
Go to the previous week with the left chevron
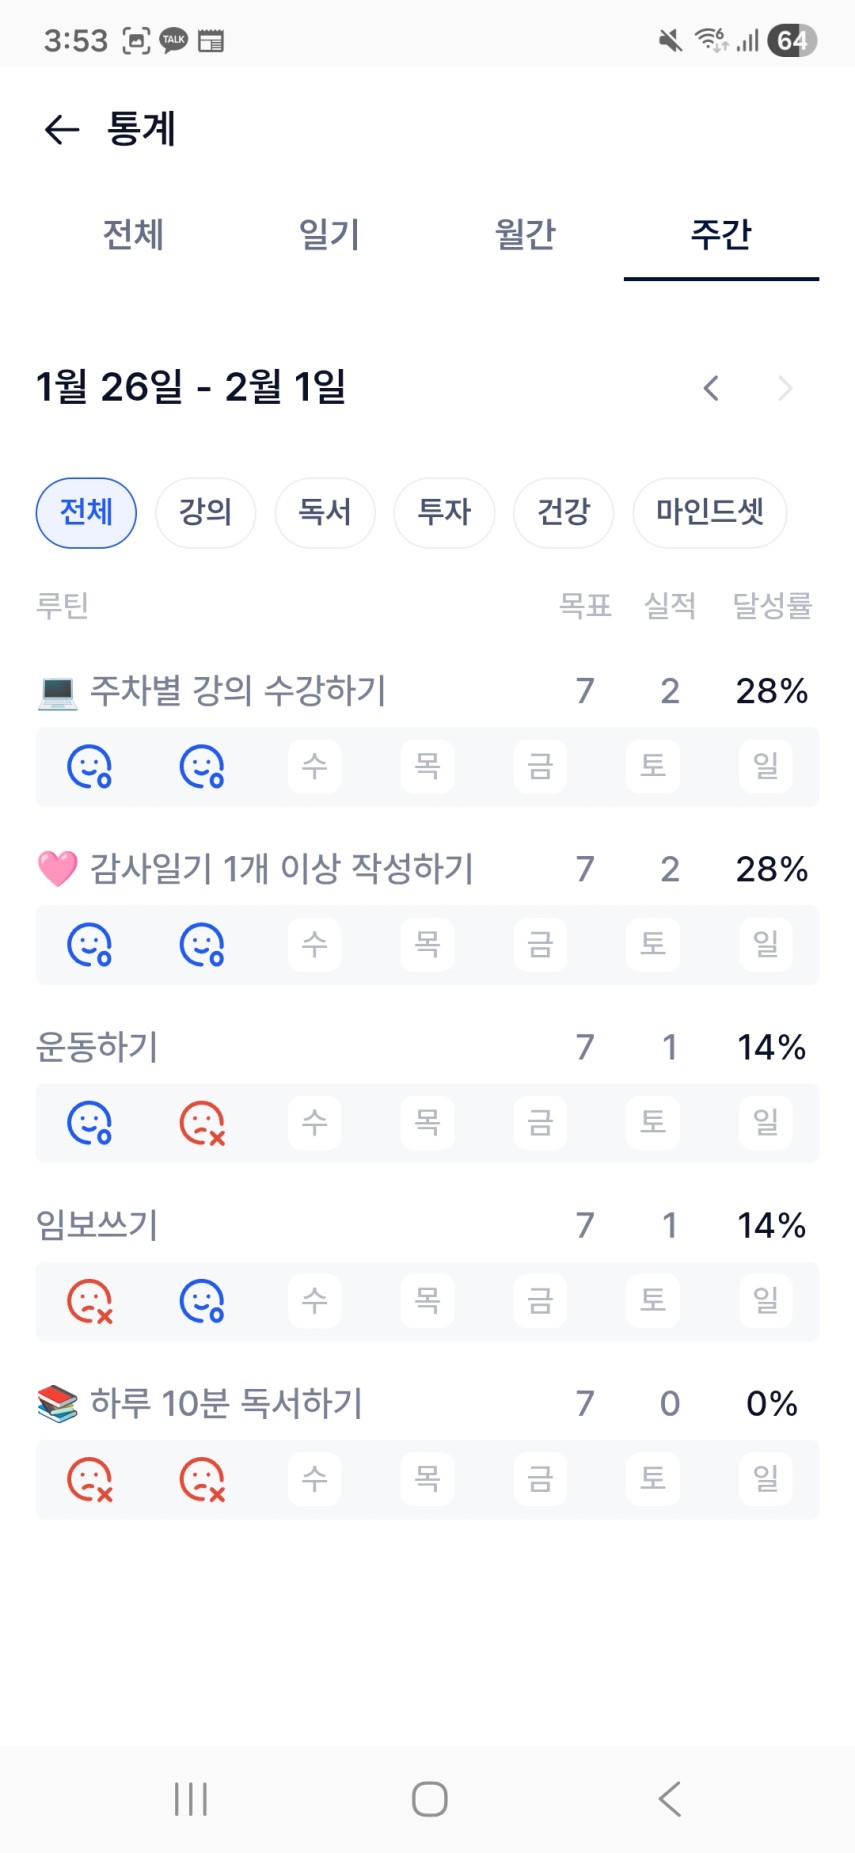point(711,388)
